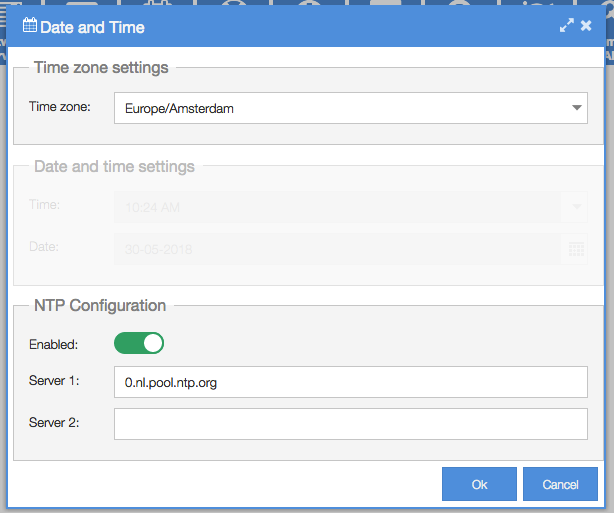
Task: Click the Ok button
Action: pyautogui.click(x=479, y=484)
